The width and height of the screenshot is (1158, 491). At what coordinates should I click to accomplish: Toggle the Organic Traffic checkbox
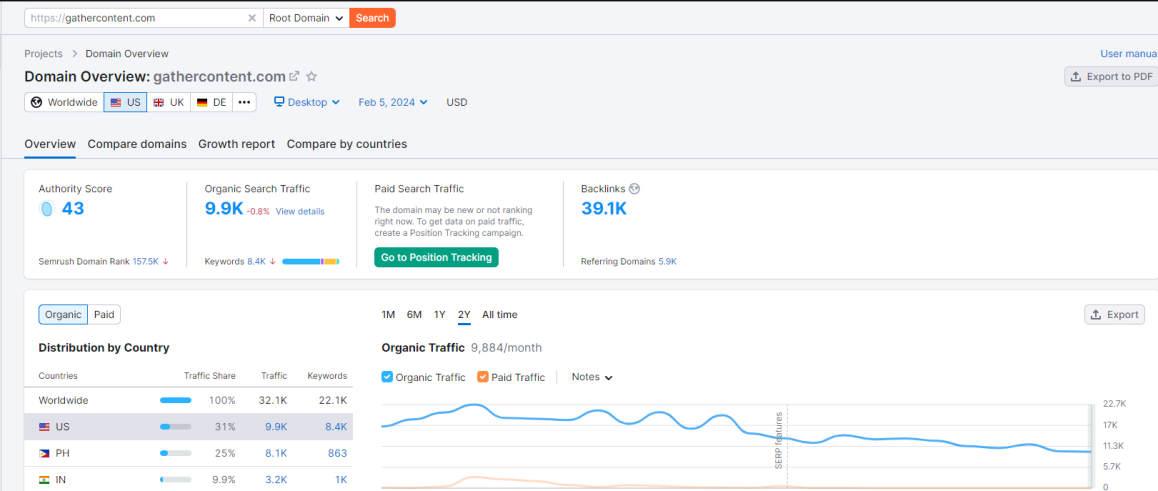click(x=387, y=377)
